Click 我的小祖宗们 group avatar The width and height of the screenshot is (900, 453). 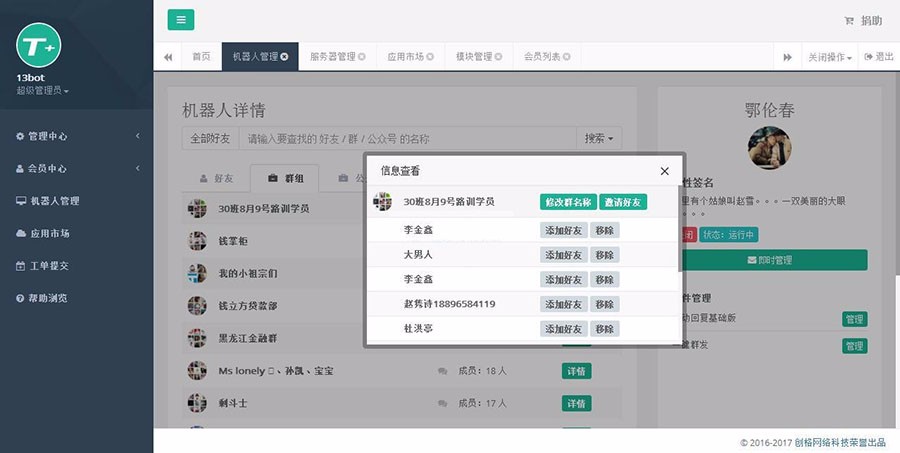pos(197,273)
